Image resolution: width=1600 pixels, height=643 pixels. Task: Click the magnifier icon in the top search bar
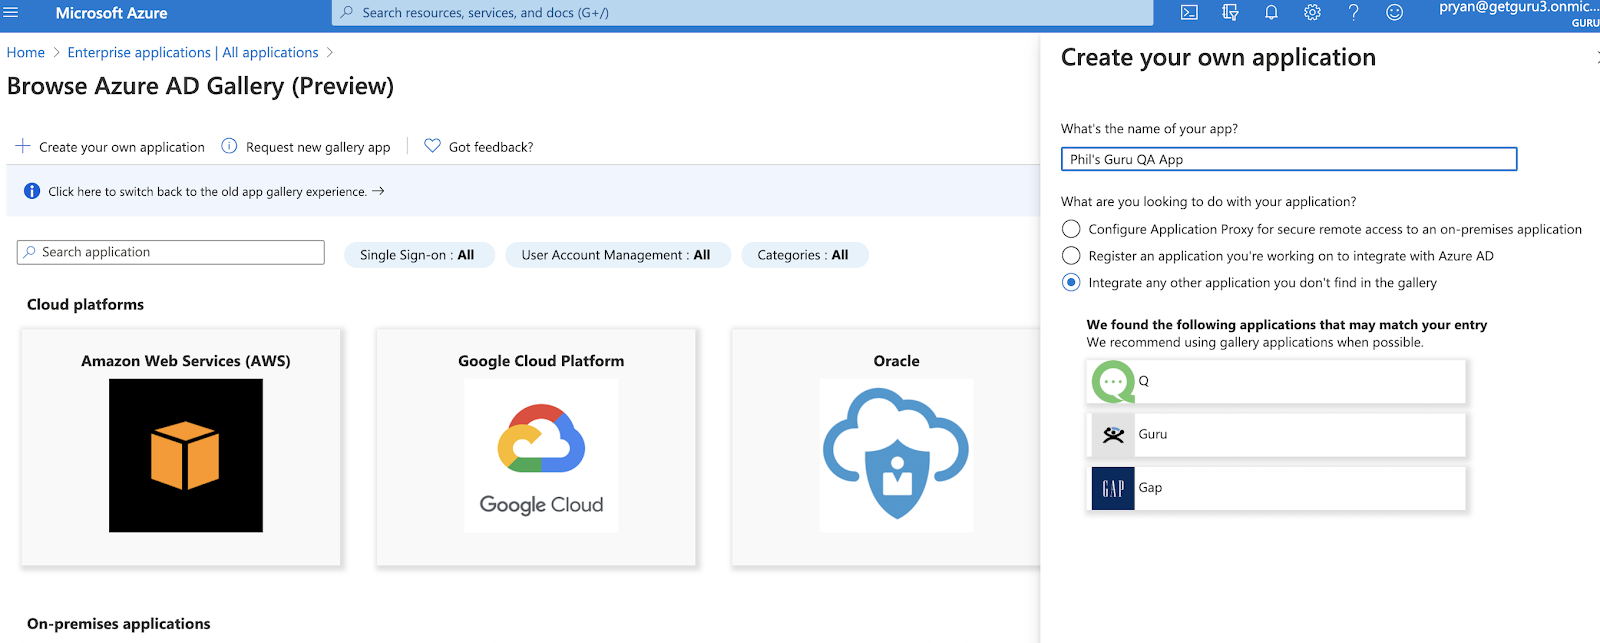tap(347, 13)
